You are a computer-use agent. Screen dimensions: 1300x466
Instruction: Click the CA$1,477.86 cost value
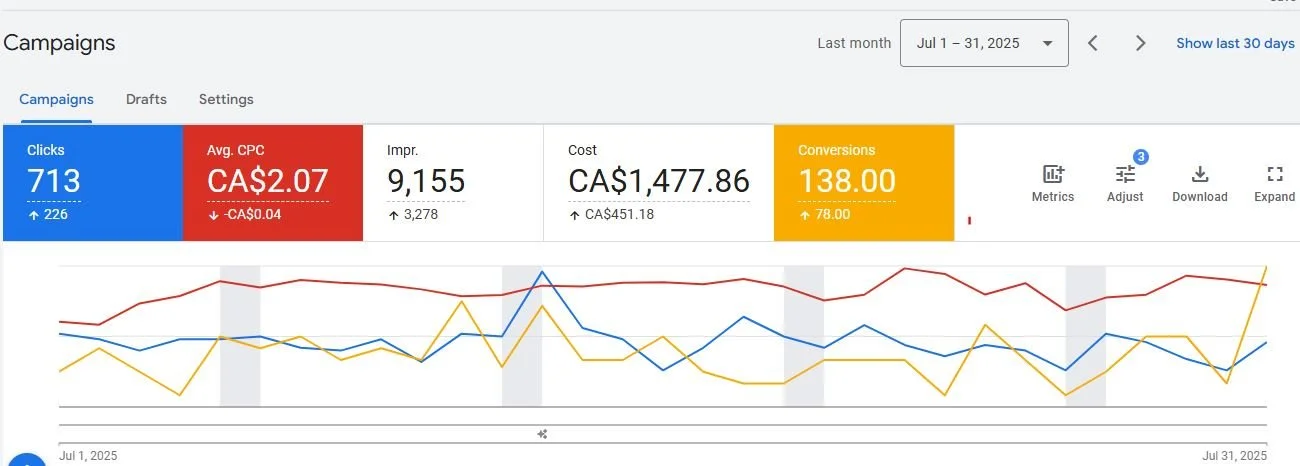[x=659, y=181]
